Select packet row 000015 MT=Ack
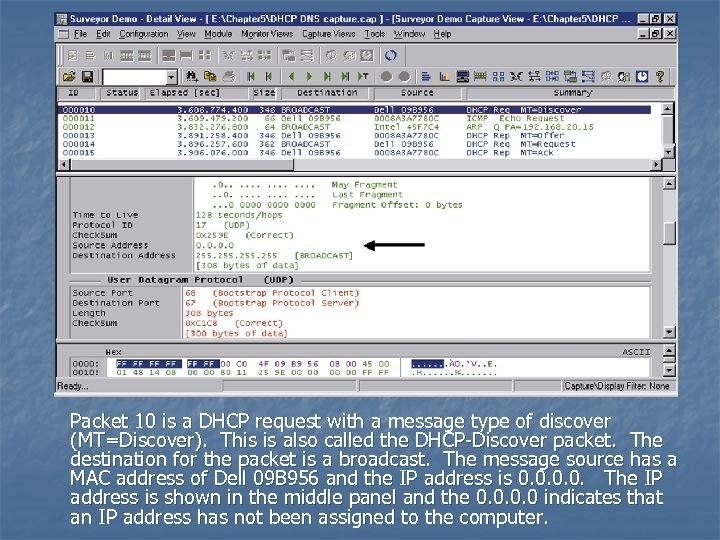720x540 pixels. 354,152
